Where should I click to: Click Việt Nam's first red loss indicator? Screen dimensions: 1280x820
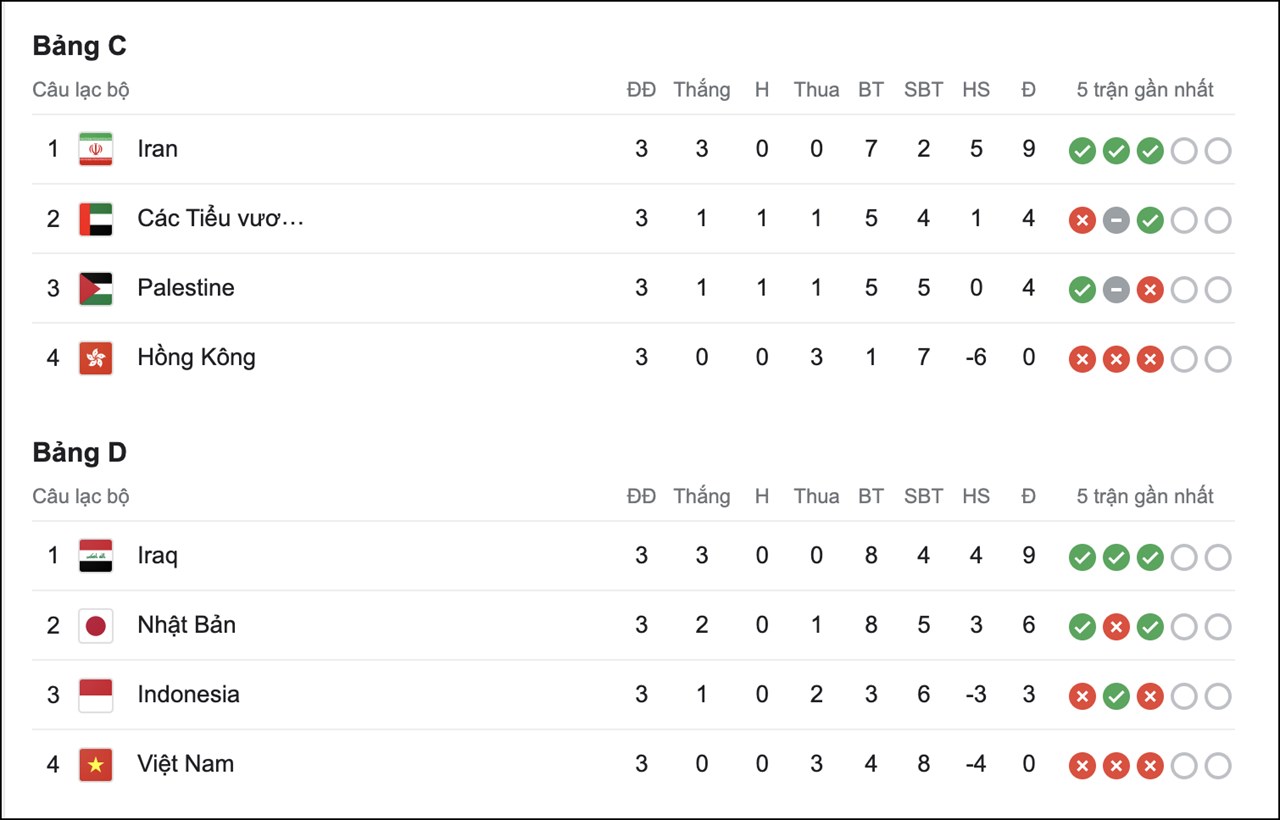tap(1082, 766)
